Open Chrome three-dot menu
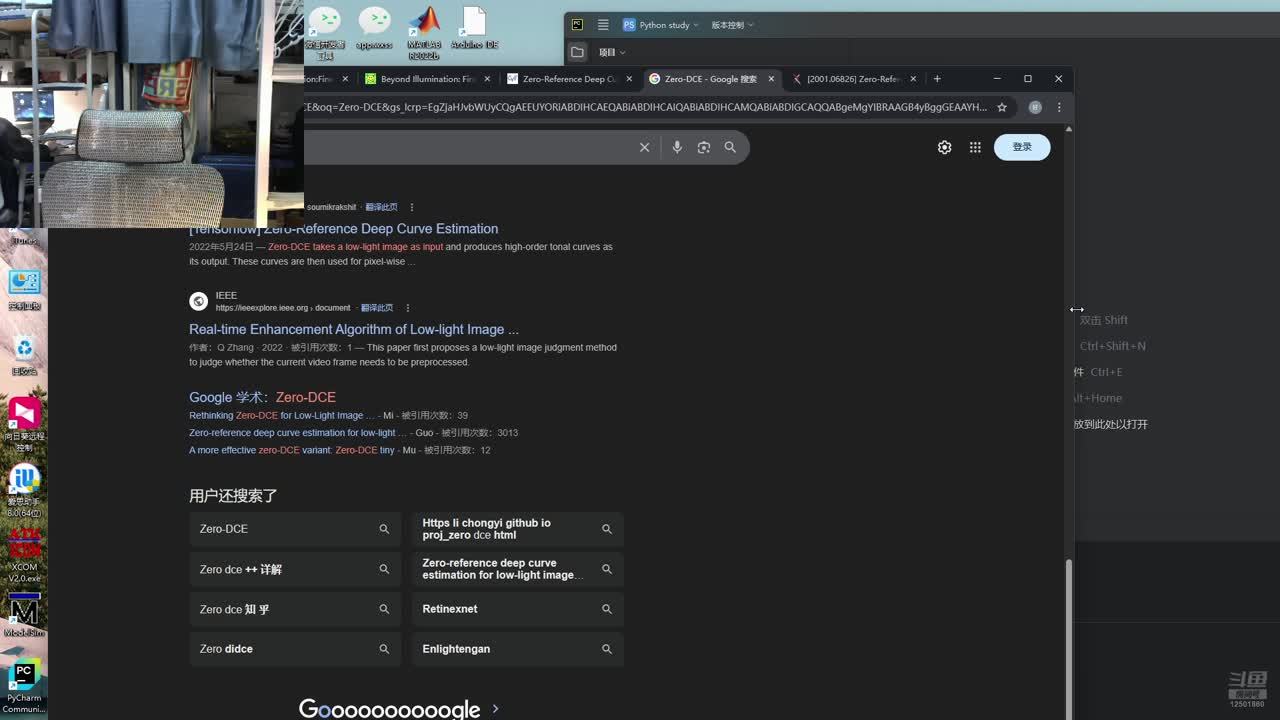 coord(1059,107)
